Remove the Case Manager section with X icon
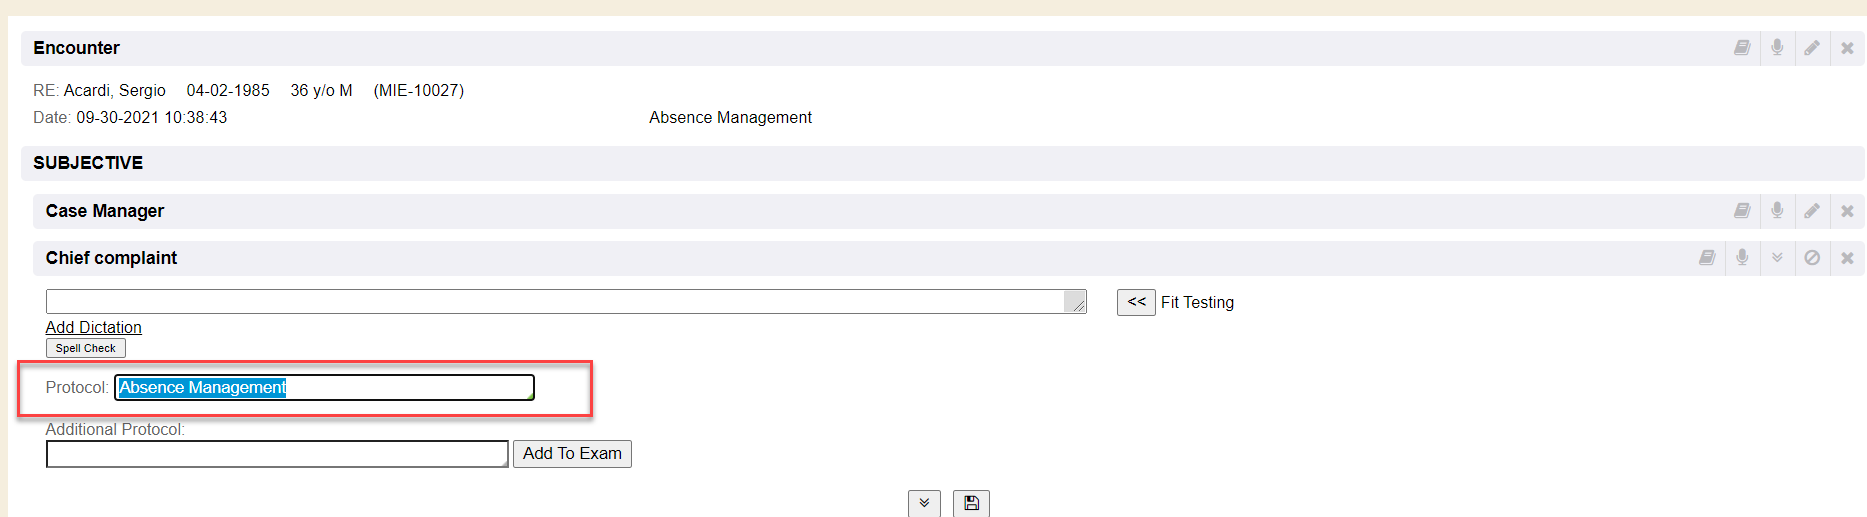This screenshot has height=517, width=1867. (x=1847, y=211)
